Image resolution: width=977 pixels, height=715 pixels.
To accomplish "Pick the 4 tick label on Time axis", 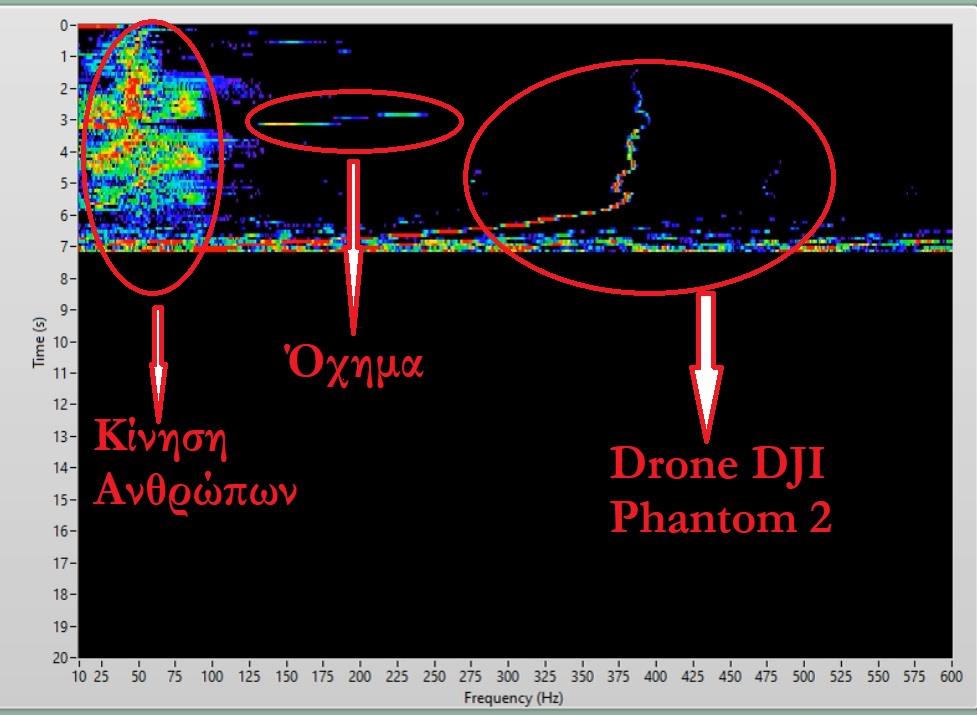I will point(64,152).
